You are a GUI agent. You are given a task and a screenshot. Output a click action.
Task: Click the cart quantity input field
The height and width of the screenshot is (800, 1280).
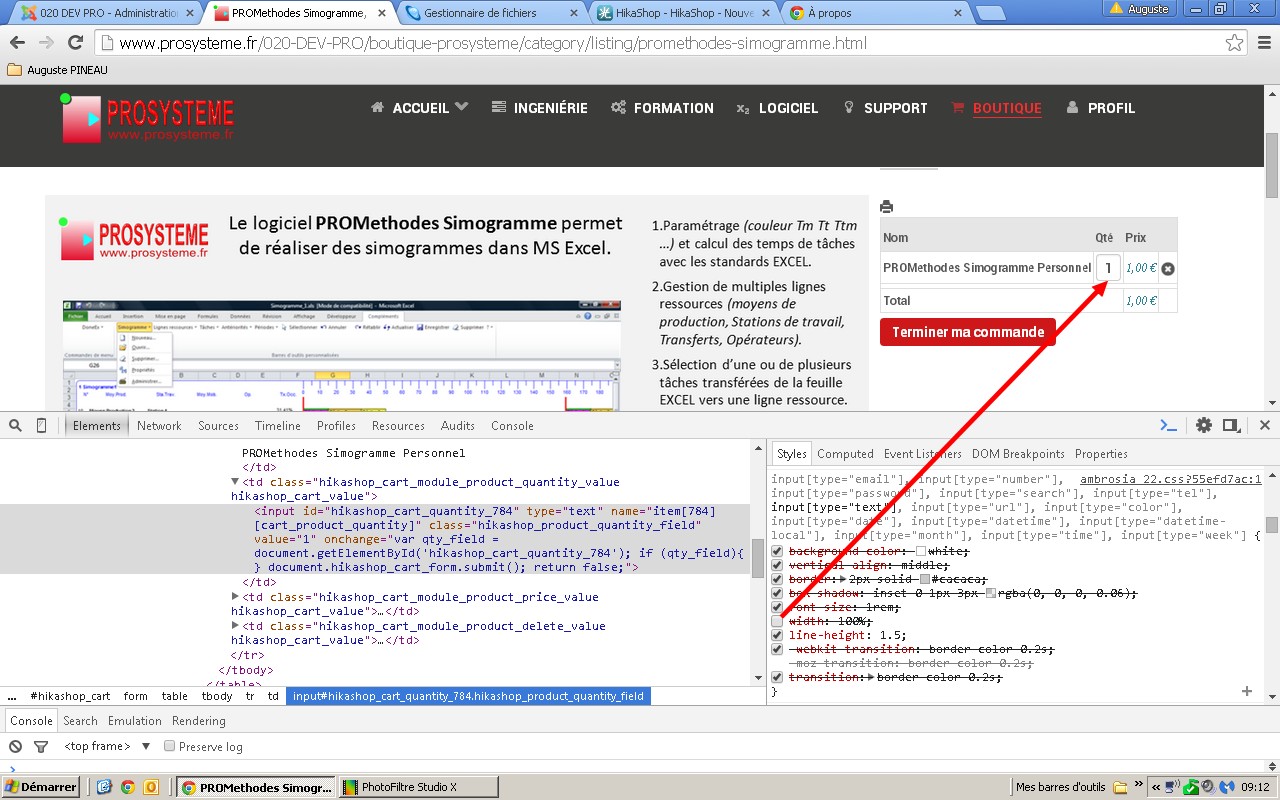click(x=1107, y=268)
